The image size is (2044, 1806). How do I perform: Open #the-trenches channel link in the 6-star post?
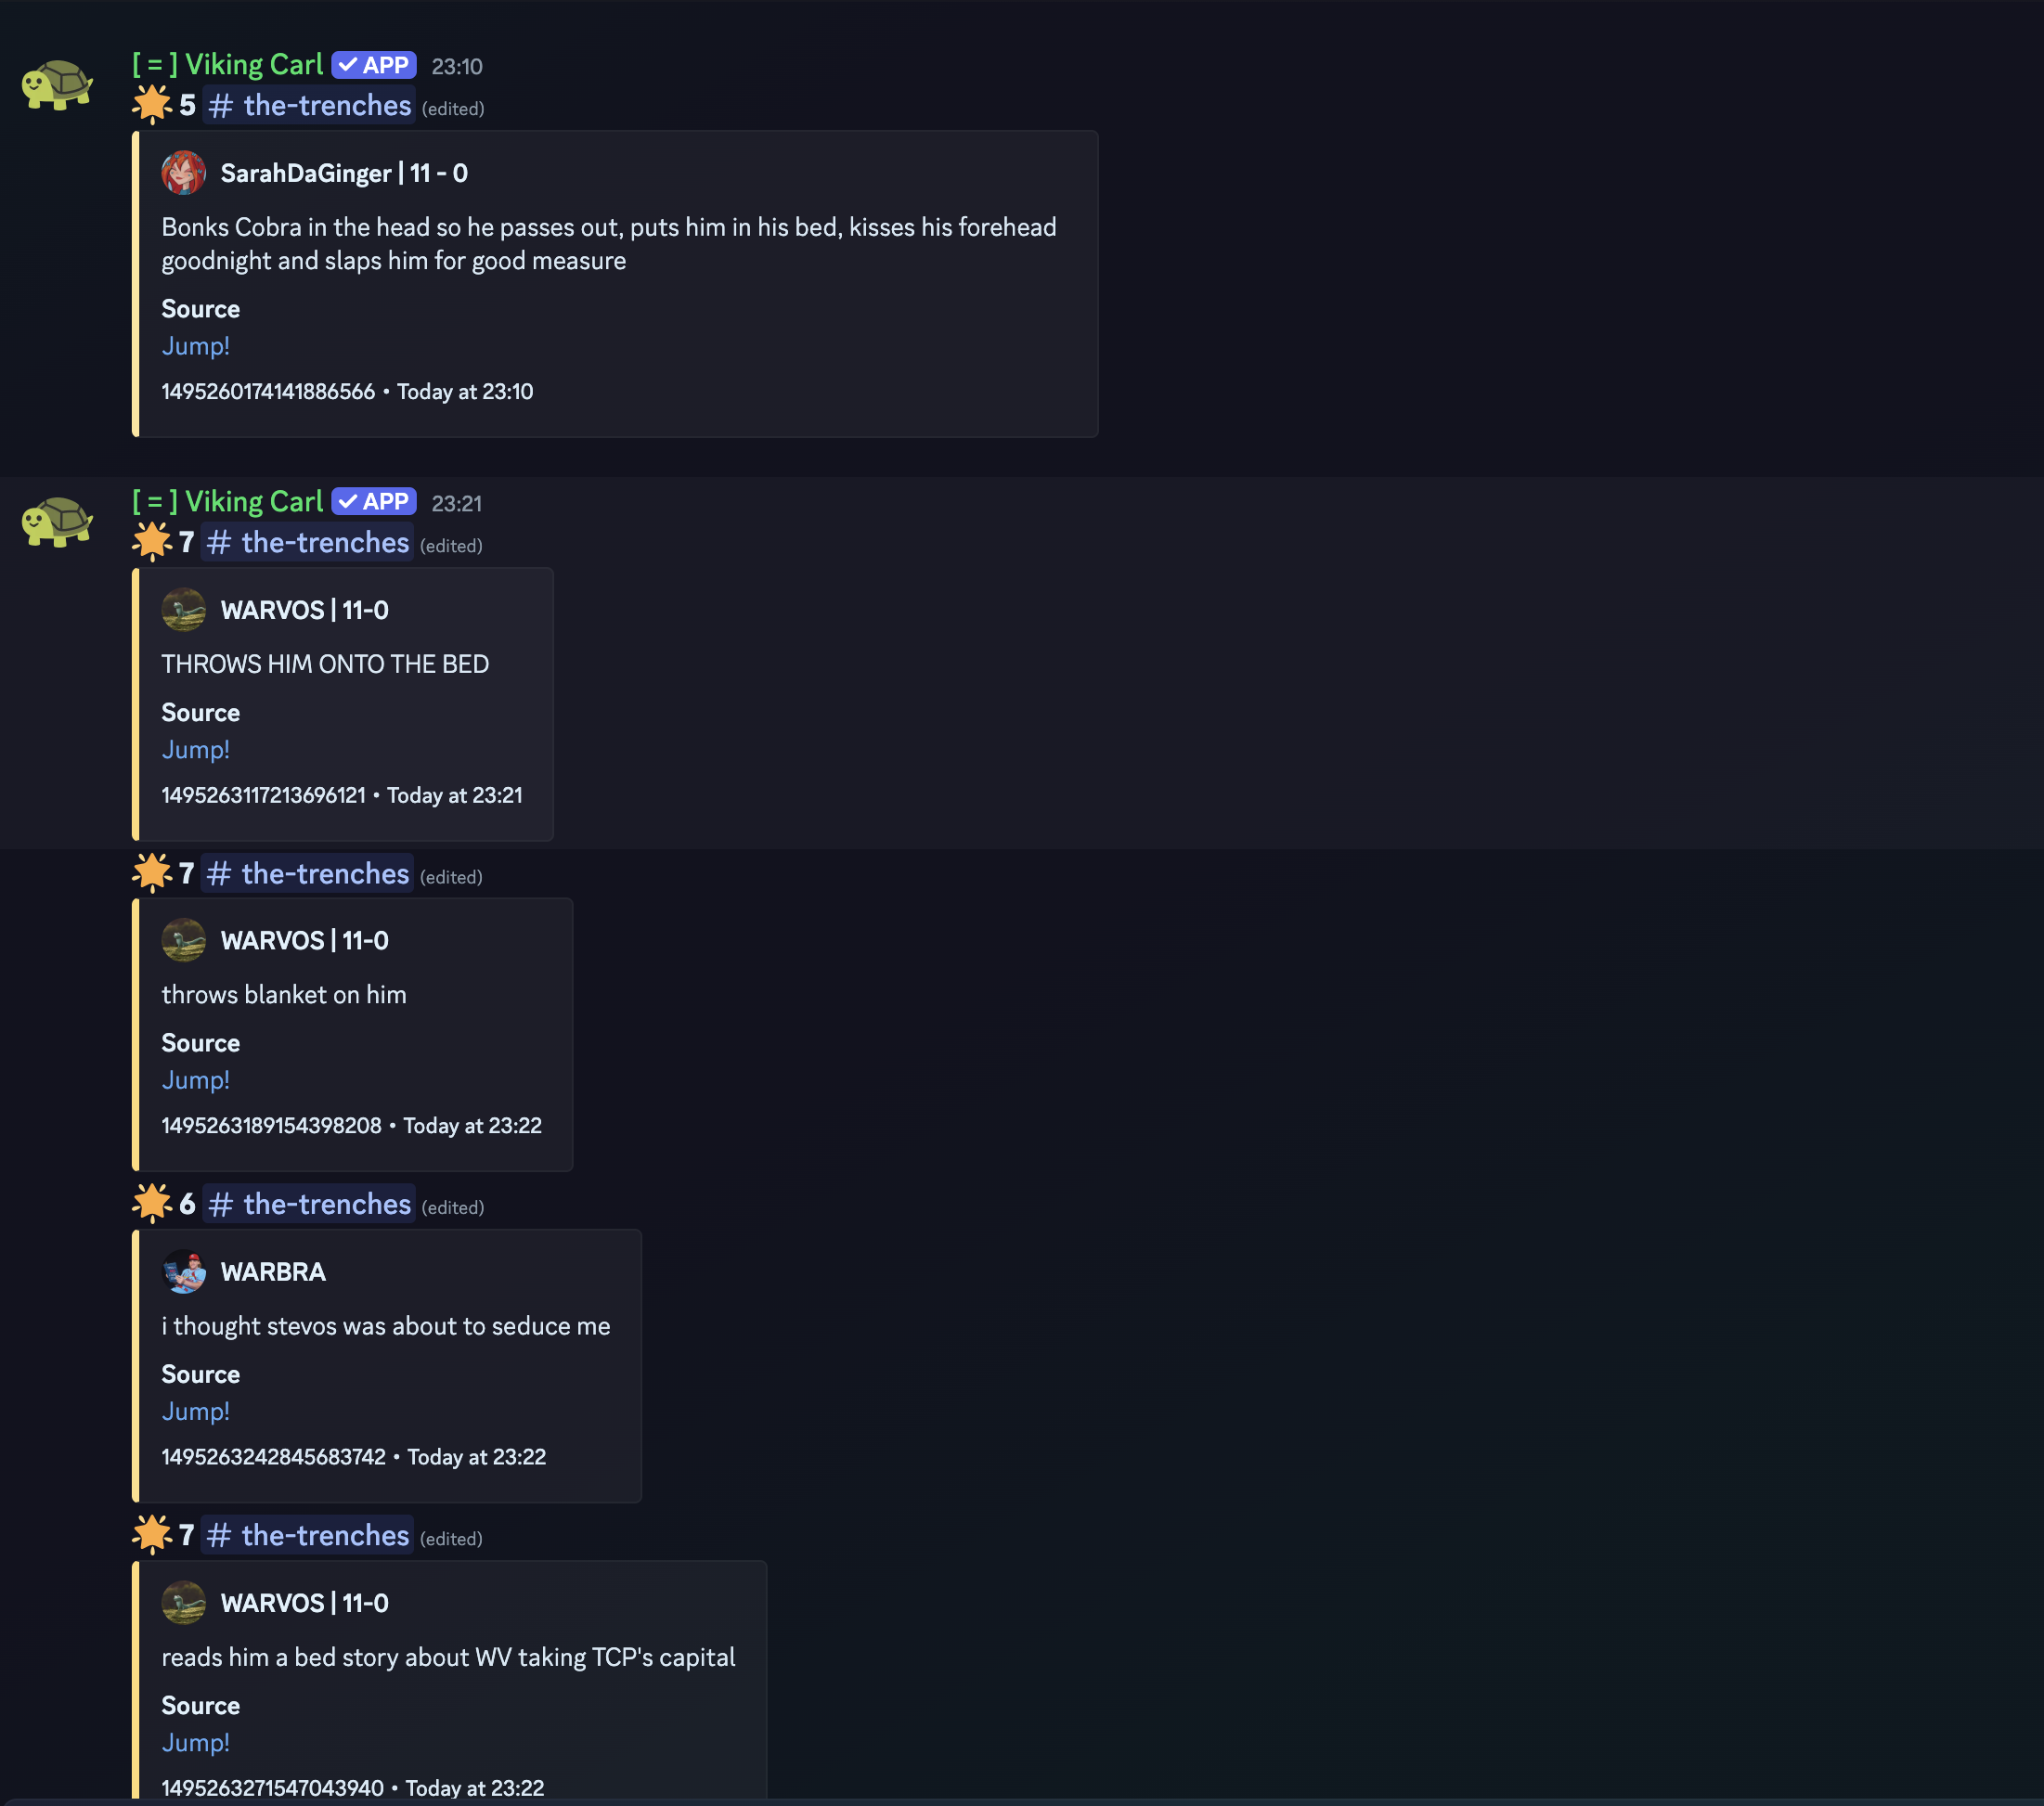(310, 1205)
